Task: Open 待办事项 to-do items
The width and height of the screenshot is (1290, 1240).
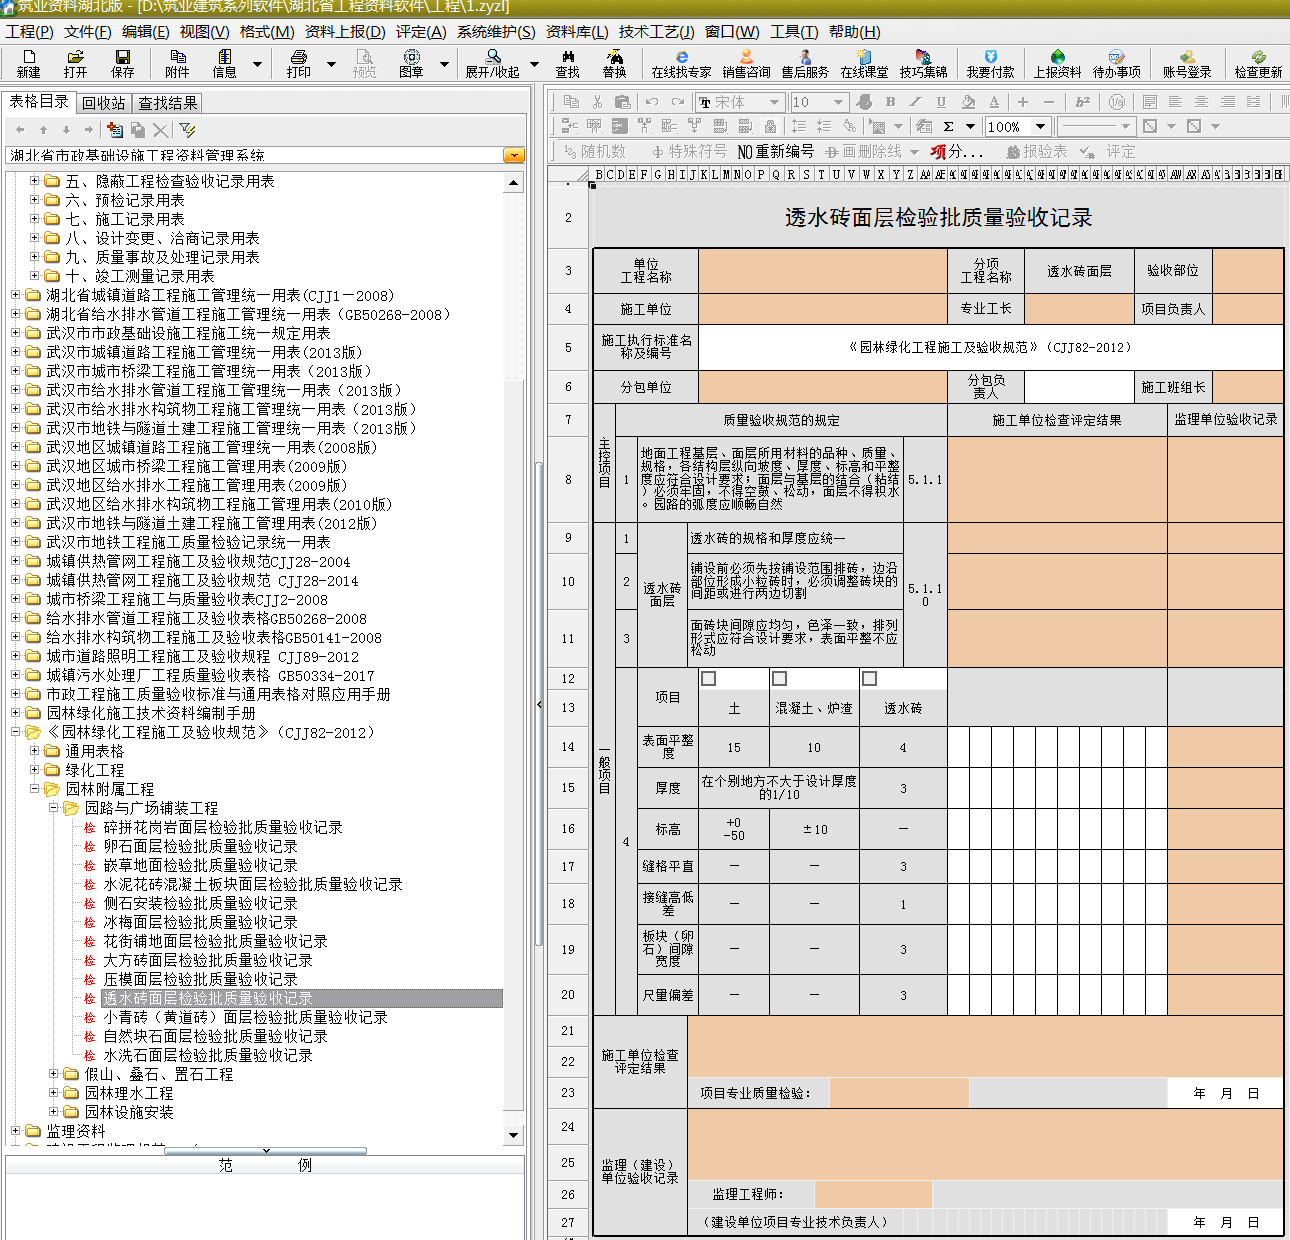Action: point(1116,63)
